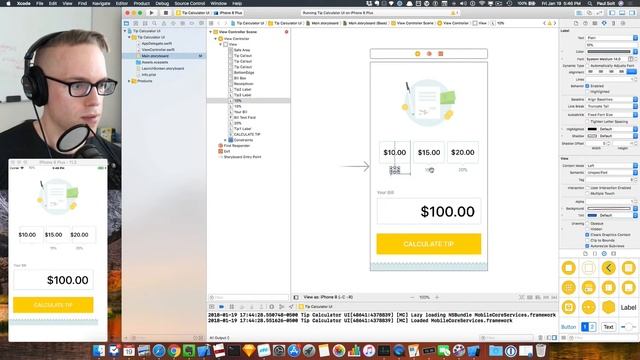The image size is (640, 360).
Task: Click the Tip Calculator UI scheme selector
Action: pyautogui.click(x=194, y=13)
